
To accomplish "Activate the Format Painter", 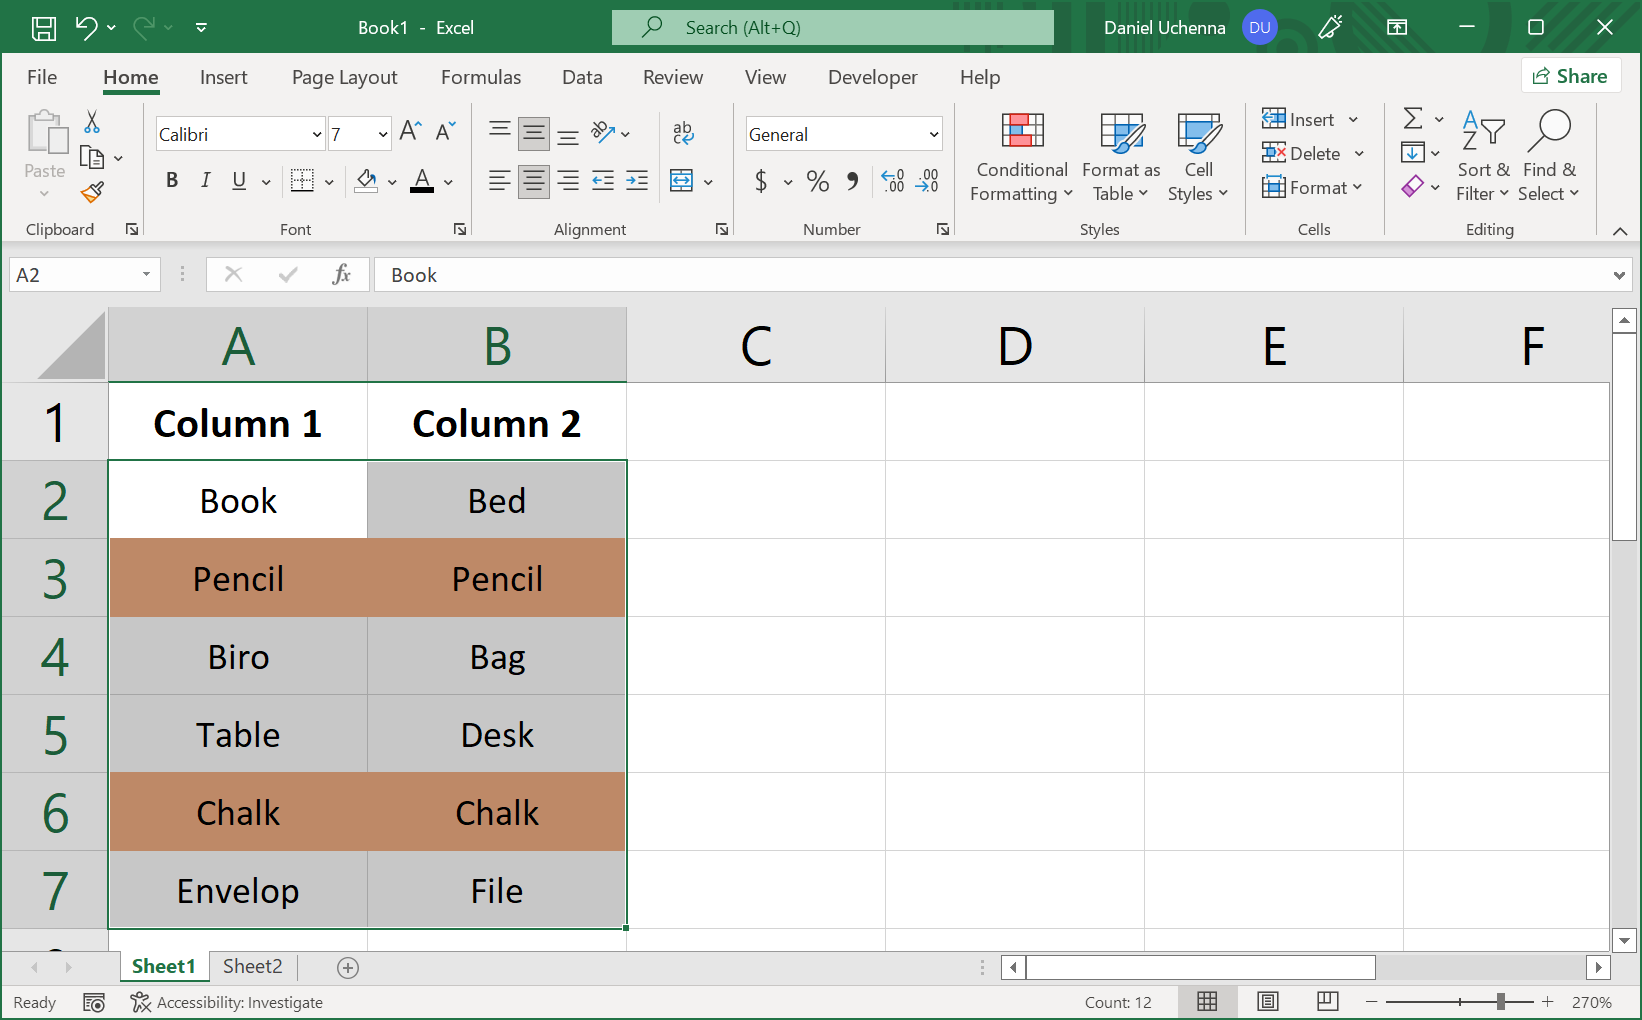I will pyautogui.click(x=91, y=191).
